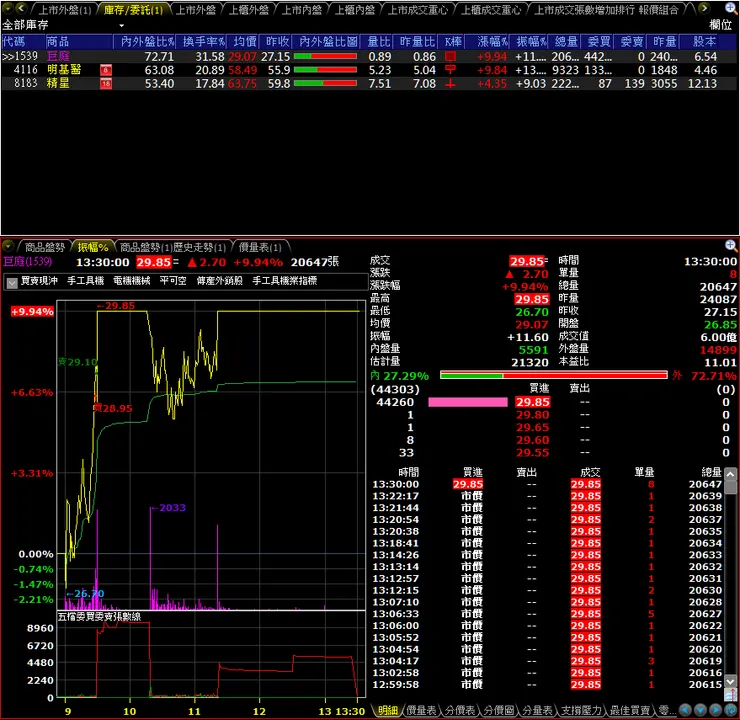Click the 13:22:17 trade detail row

(x=547, y=496)
